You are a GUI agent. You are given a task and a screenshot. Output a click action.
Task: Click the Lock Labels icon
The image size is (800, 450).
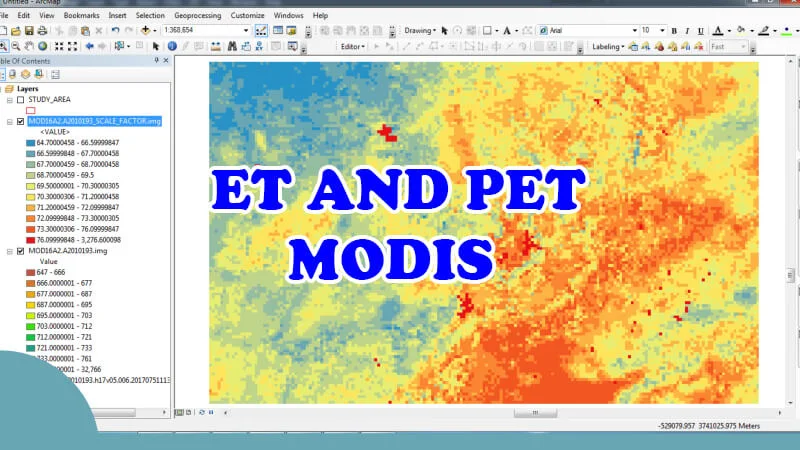[672, 47]
